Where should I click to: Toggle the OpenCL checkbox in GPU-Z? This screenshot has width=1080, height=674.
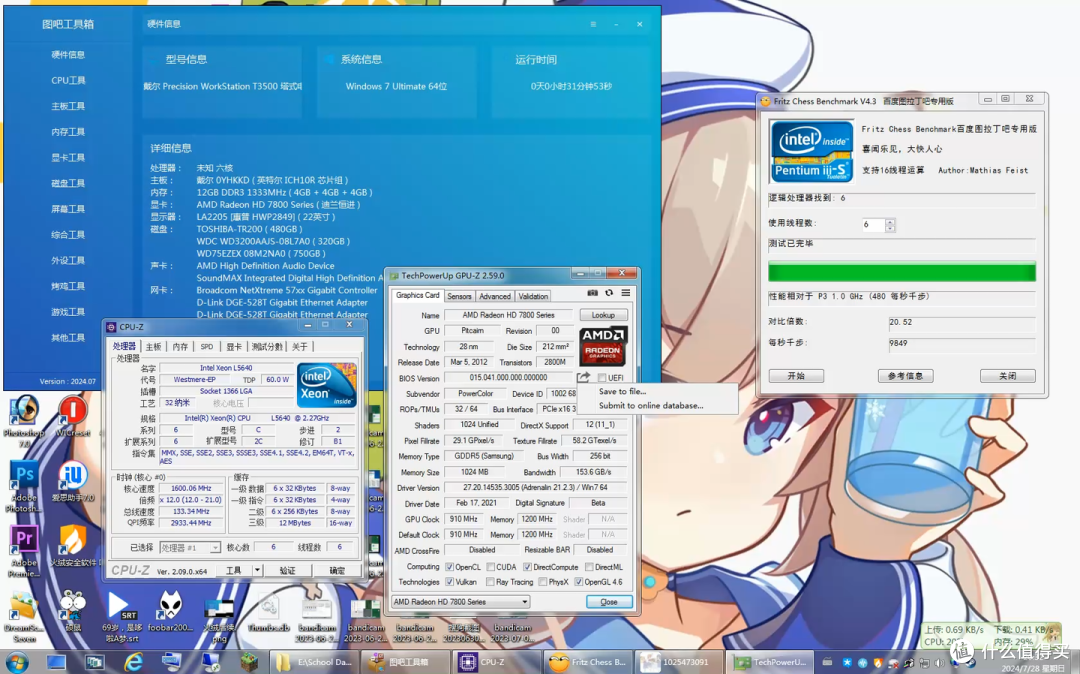click(x=450, y=567)
